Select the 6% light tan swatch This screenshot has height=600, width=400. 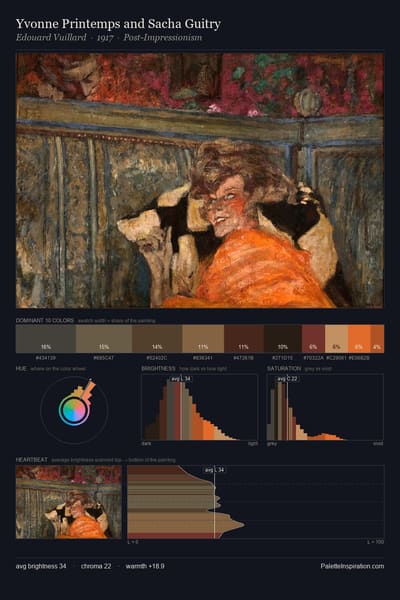pyautogui.click(x=336, y=339)
